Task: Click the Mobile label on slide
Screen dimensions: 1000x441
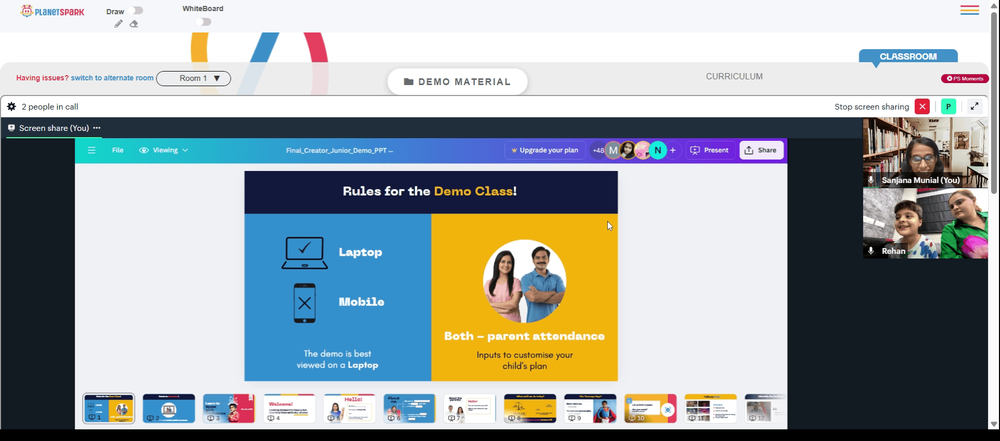Action: pos(362,302)
